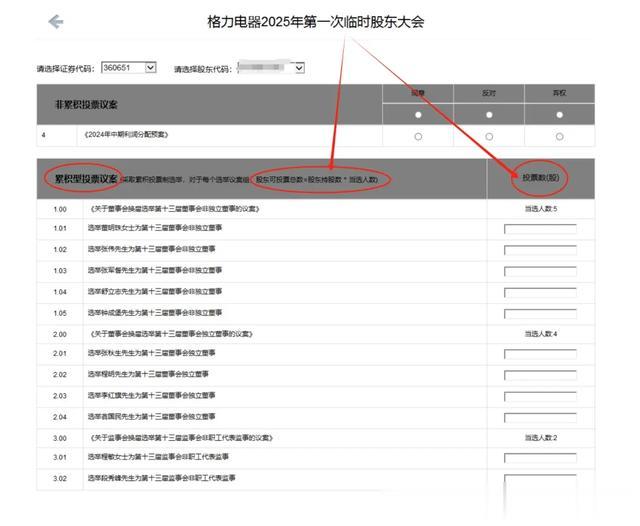Click the row 2.04 candidate text

(151, 417)
